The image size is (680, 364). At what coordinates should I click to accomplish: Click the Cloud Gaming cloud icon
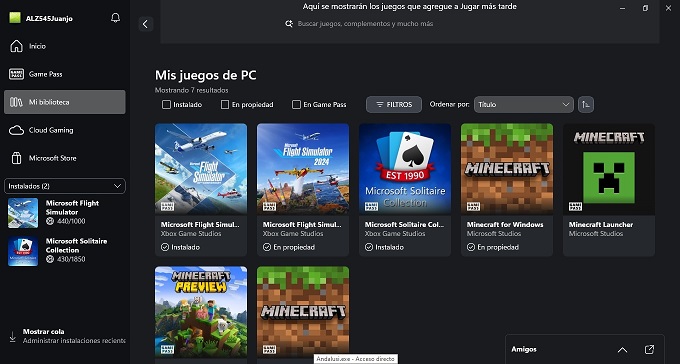(x=16, y=130)
